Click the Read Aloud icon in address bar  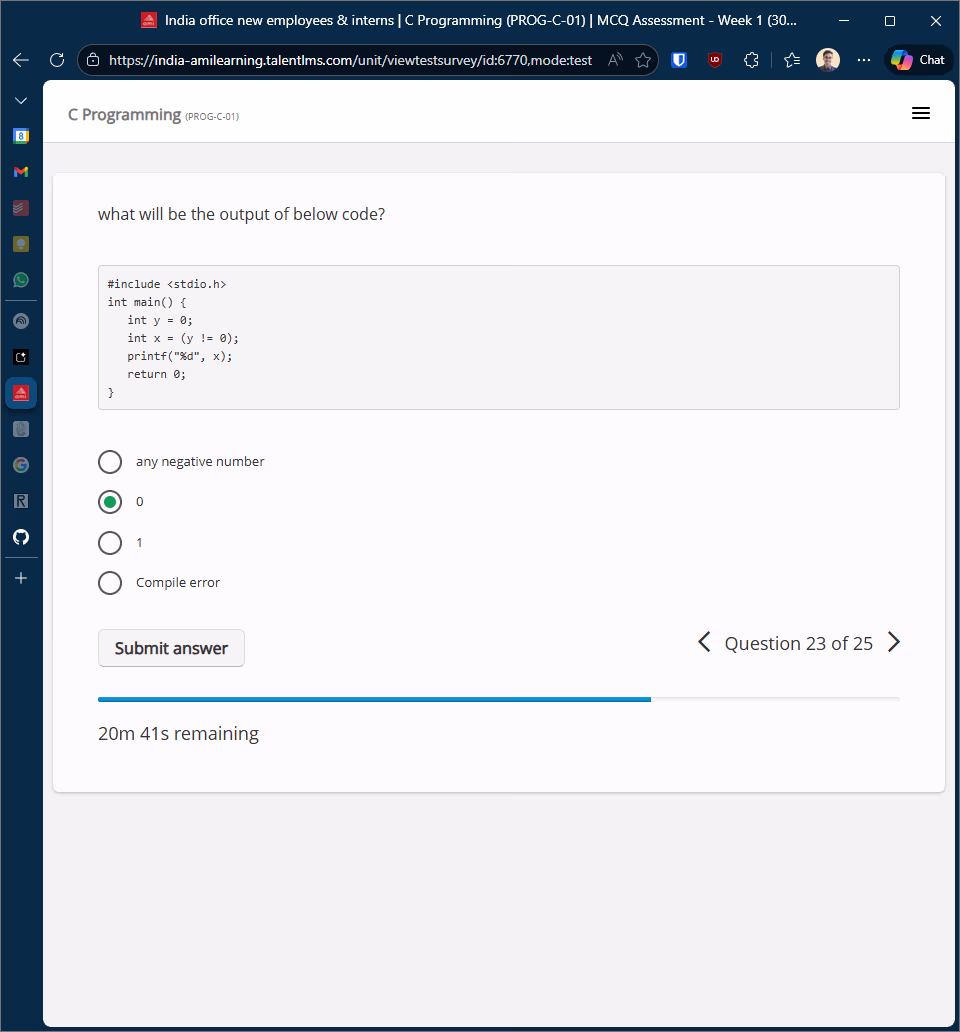[x=615, y=60]
